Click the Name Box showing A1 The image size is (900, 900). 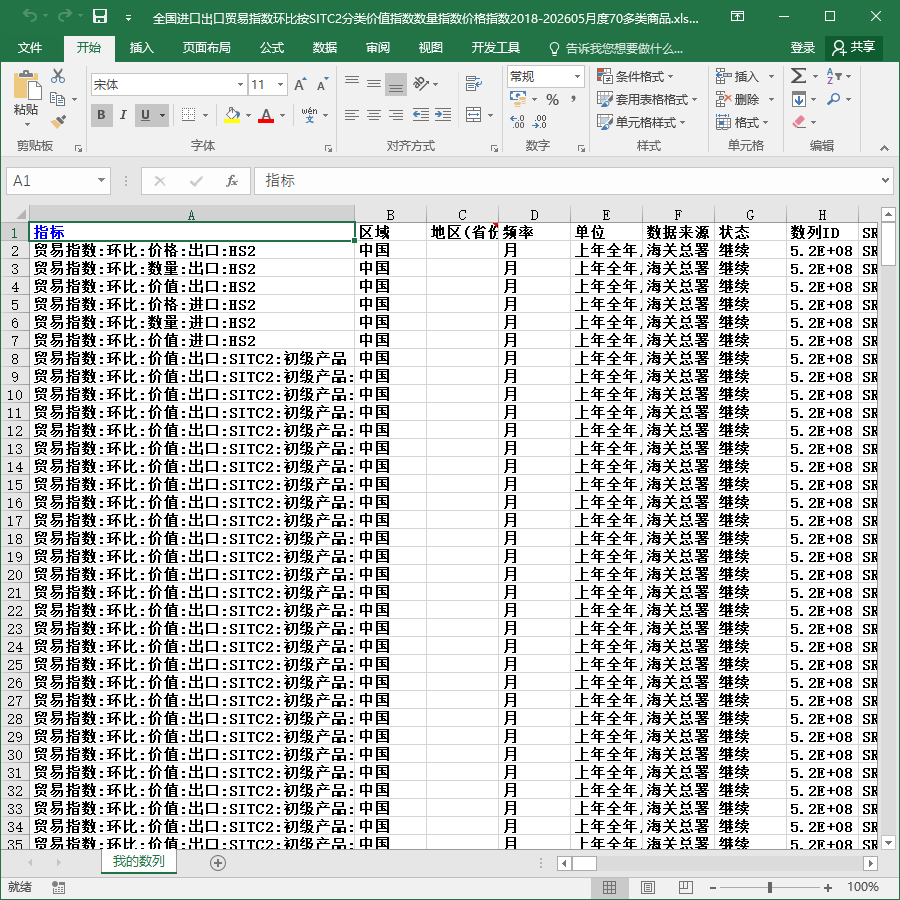(58, 181)
